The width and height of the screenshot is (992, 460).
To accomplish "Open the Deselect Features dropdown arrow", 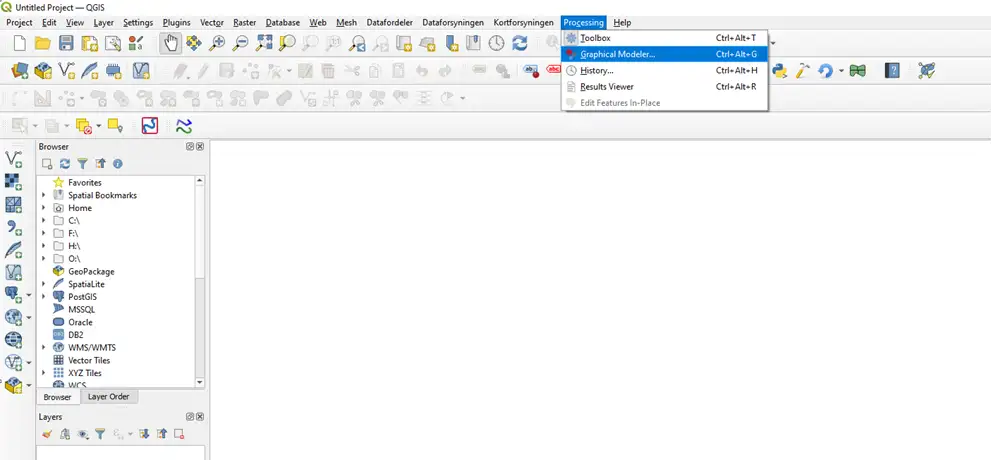I will pyautogui.click(x=97, y=126).
